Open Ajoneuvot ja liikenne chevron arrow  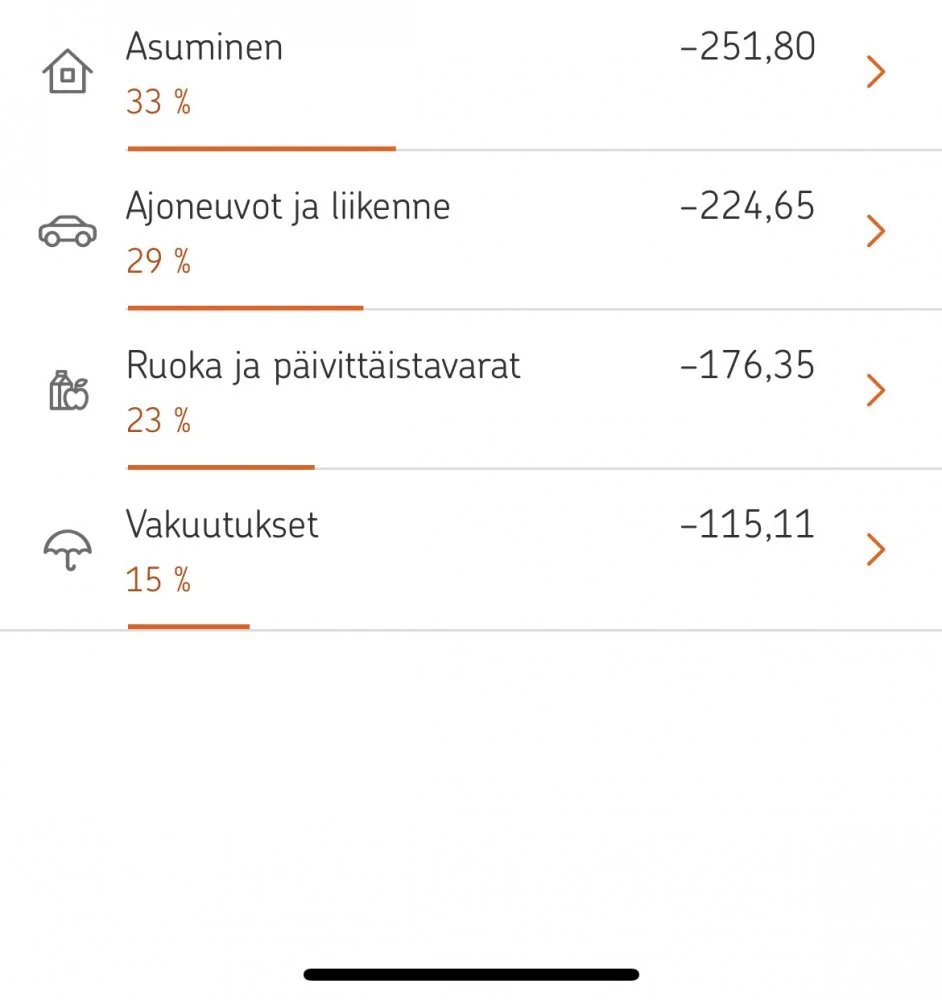(x=876, y=231)
